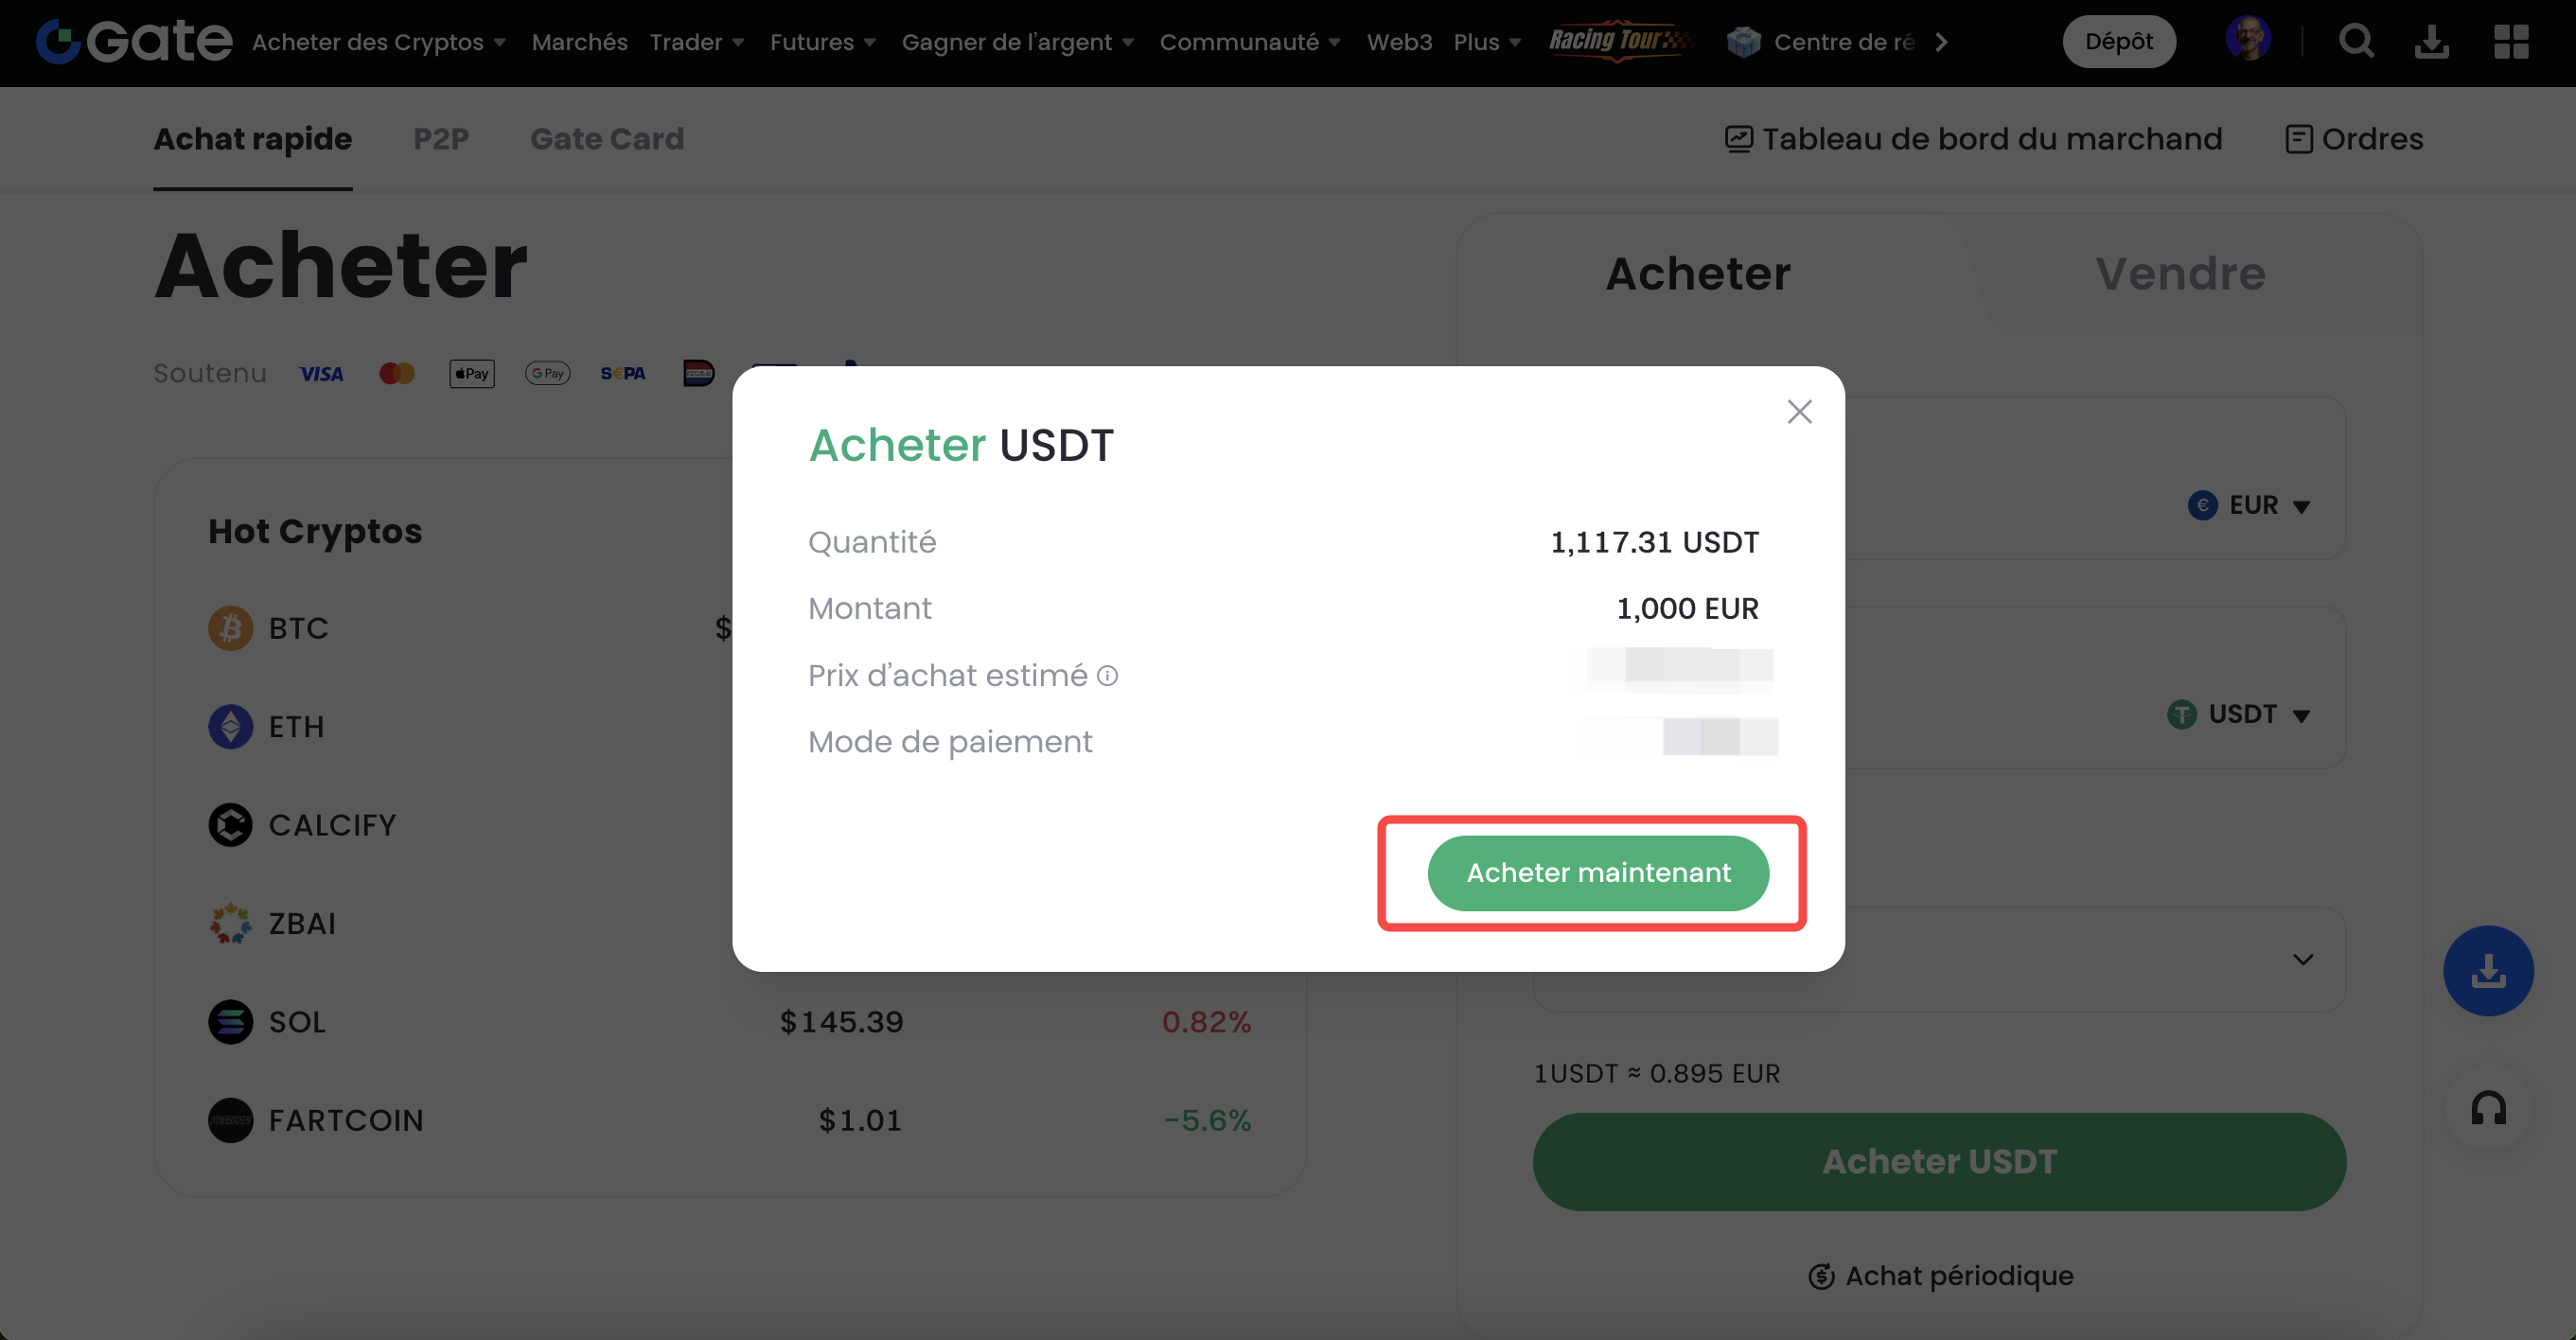Open the user profile avatar

pyautogui.click(x=2247, y=40)
